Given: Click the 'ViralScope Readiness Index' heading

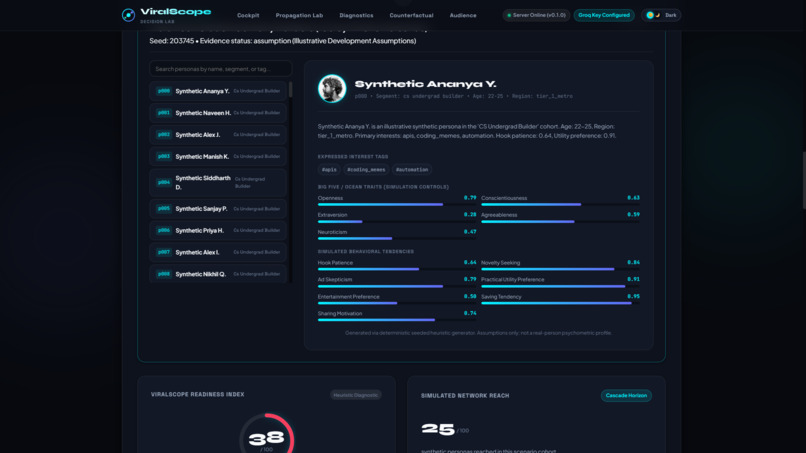Looking at the screenshot, I should tap(197, 394).
